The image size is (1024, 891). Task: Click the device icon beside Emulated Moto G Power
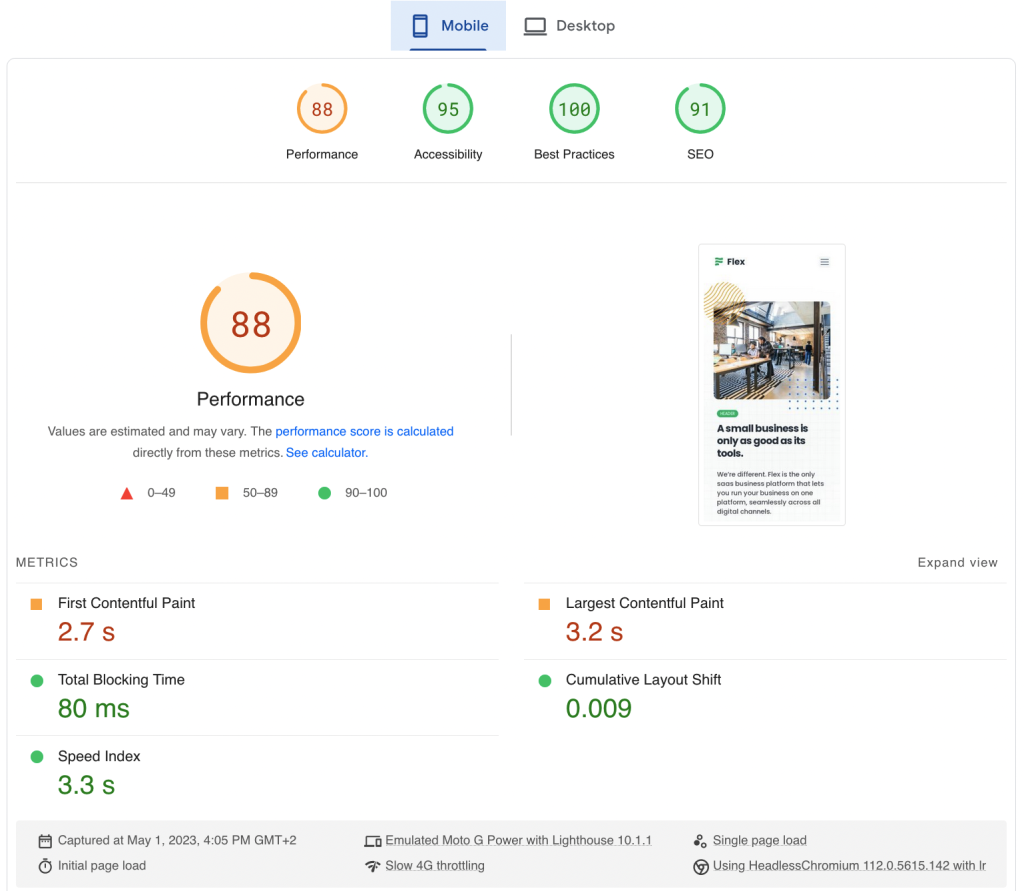[x=373, y=841]
